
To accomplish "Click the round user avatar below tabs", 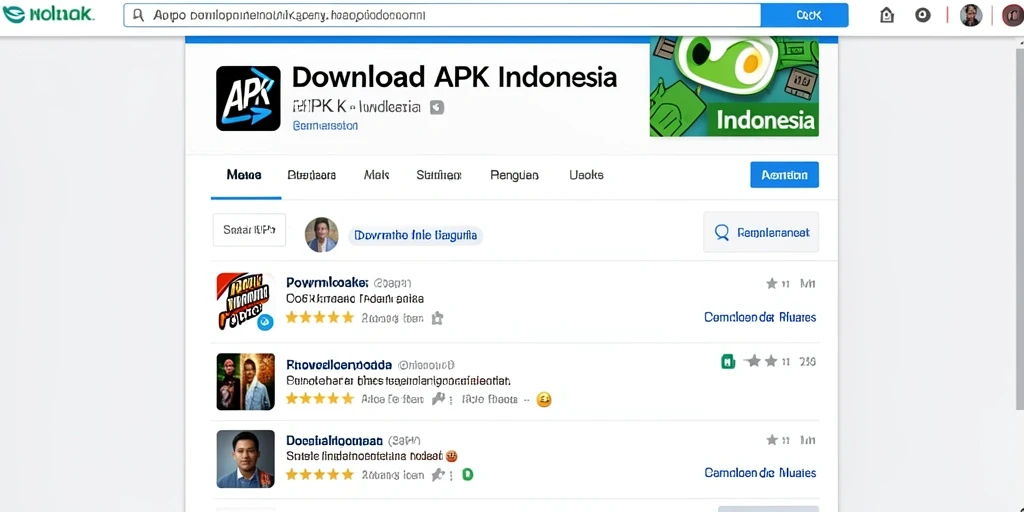I will pos(322,235).
